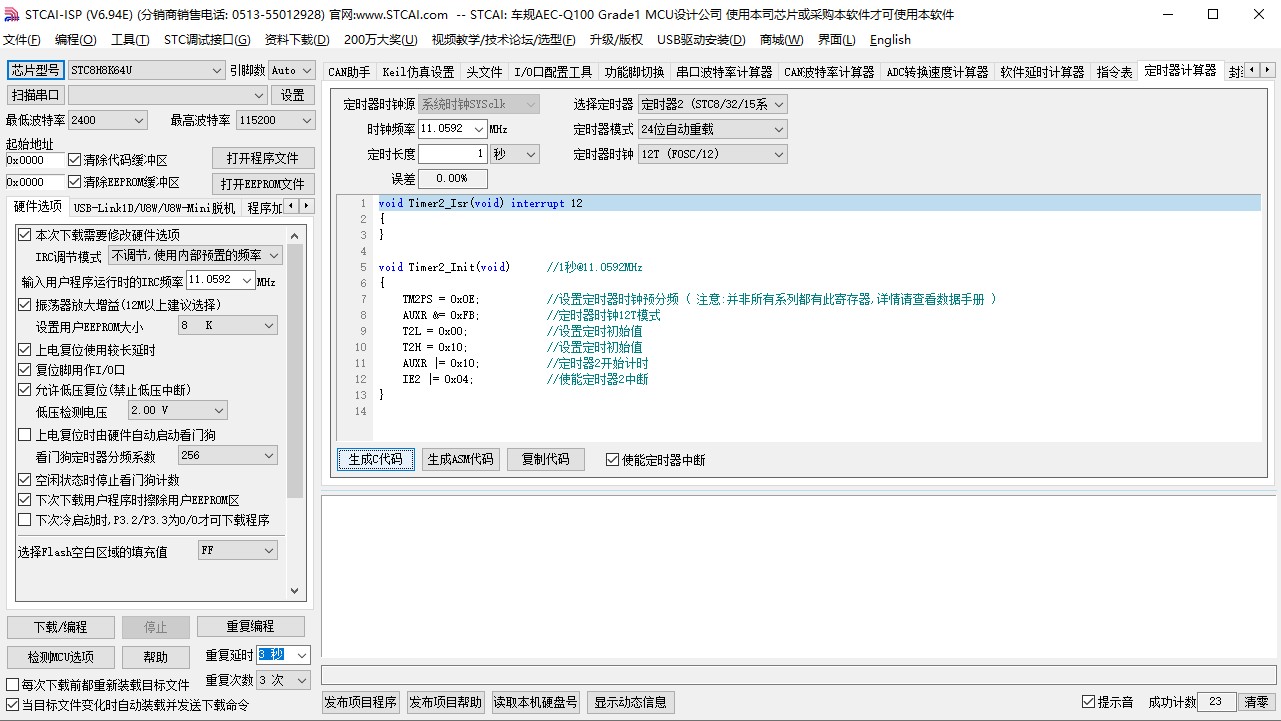This screenshot has height=721, width=1281.
Task: Enable '上电复位时由硬件自动启动看门狗'
Action: point(25,435)
